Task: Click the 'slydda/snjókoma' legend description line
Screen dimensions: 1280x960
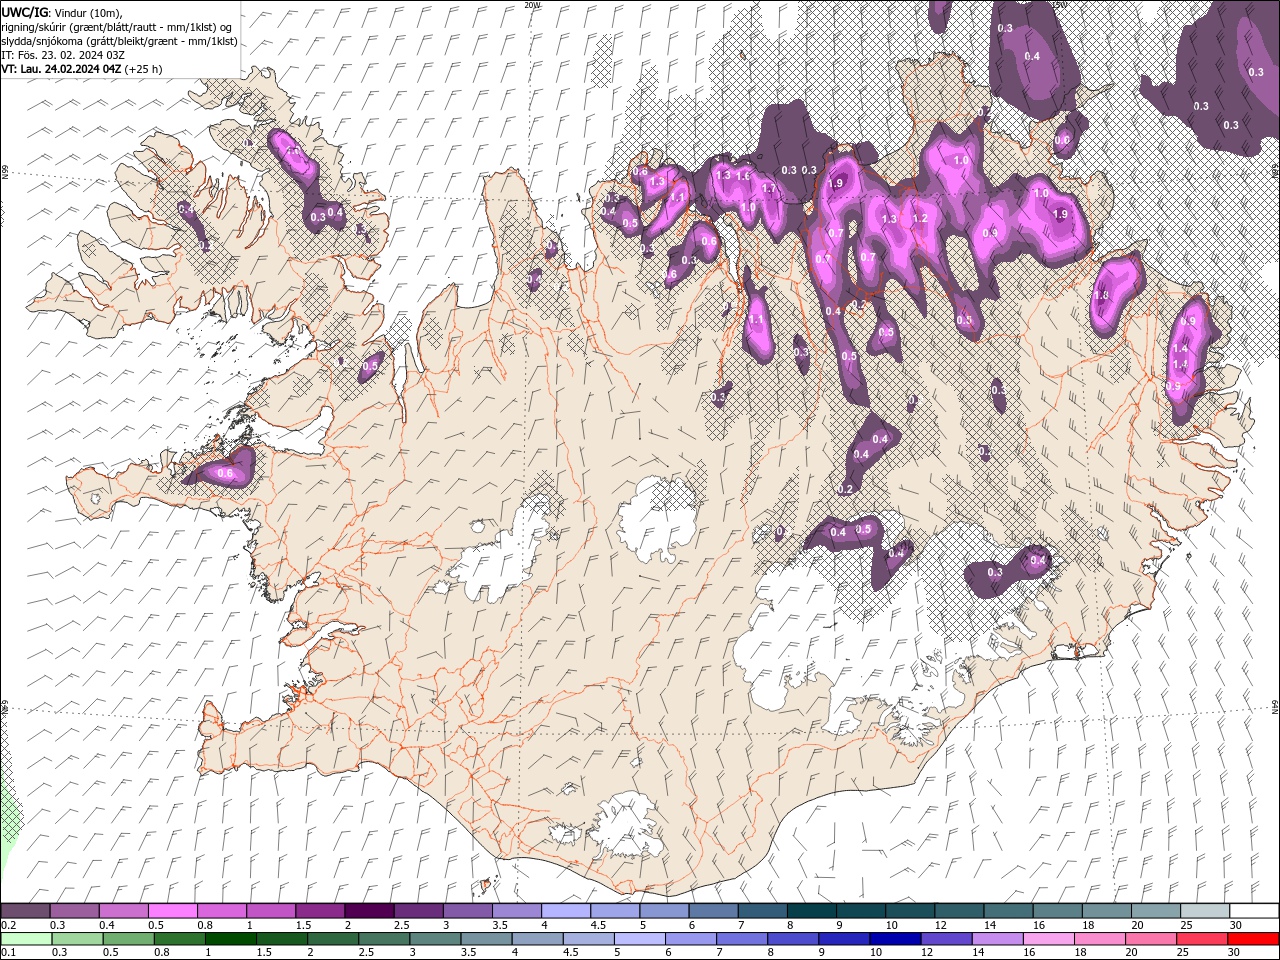Action: [119, 40]
